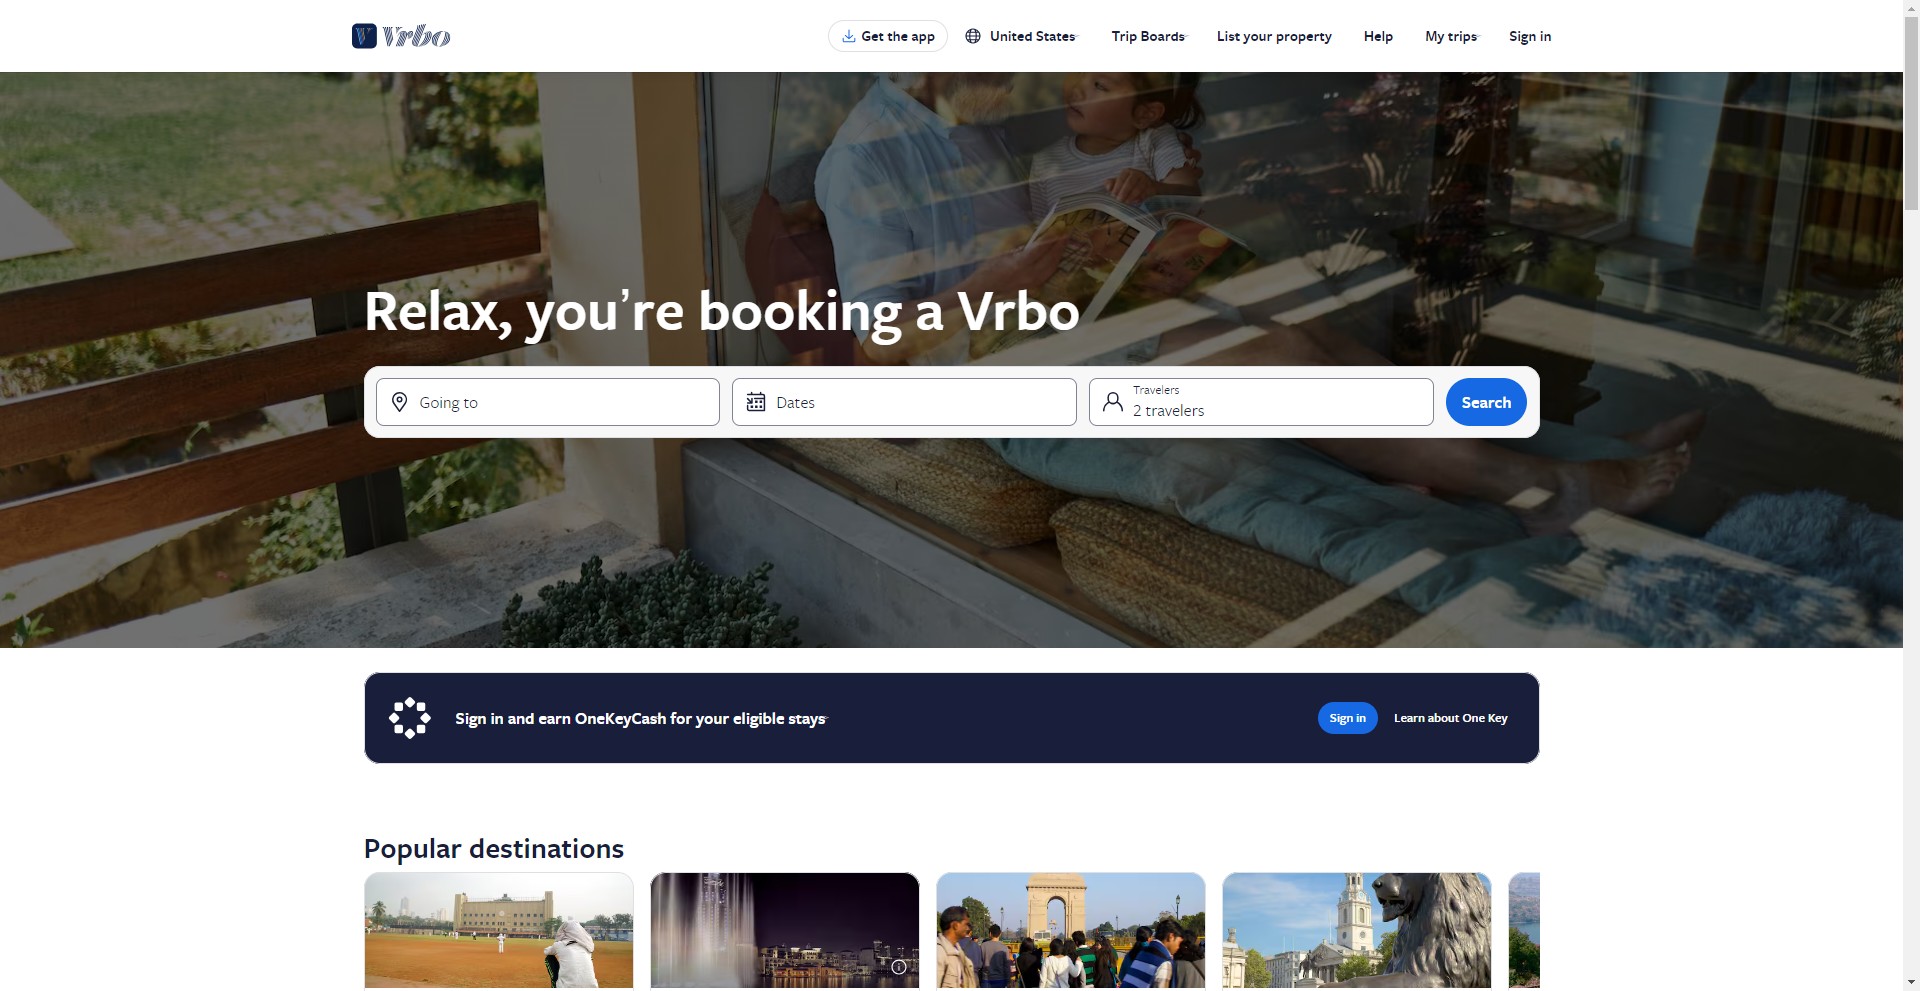Open Trip Boards from the top navigation
Viewport: 1920px width, 991px height.
pos(1148,36)
